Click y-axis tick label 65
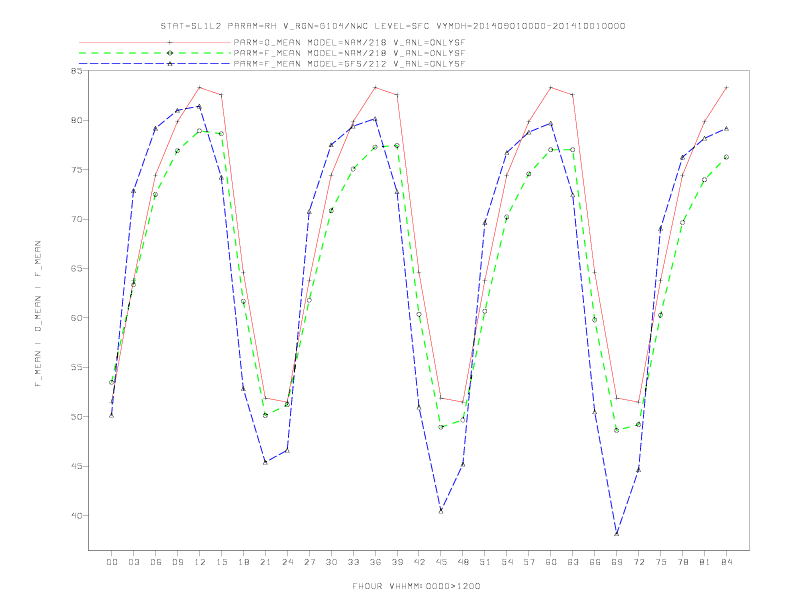 click(76, 269)
